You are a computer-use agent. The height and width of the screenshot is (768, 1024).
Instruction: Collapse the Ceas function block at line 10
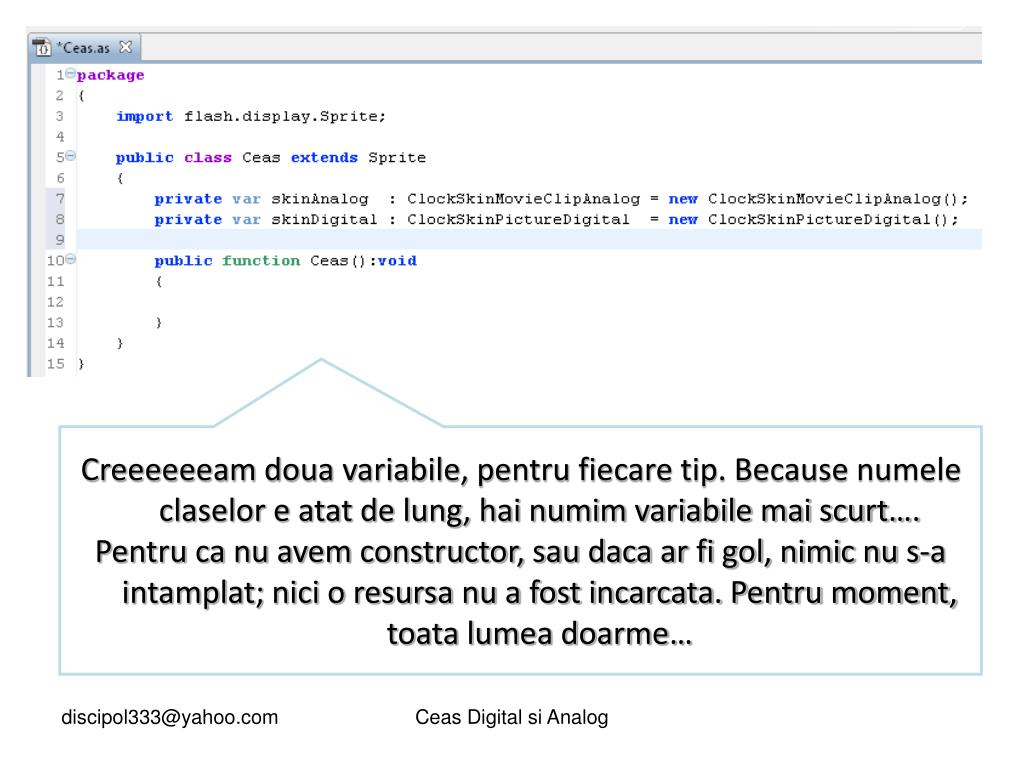71,259
